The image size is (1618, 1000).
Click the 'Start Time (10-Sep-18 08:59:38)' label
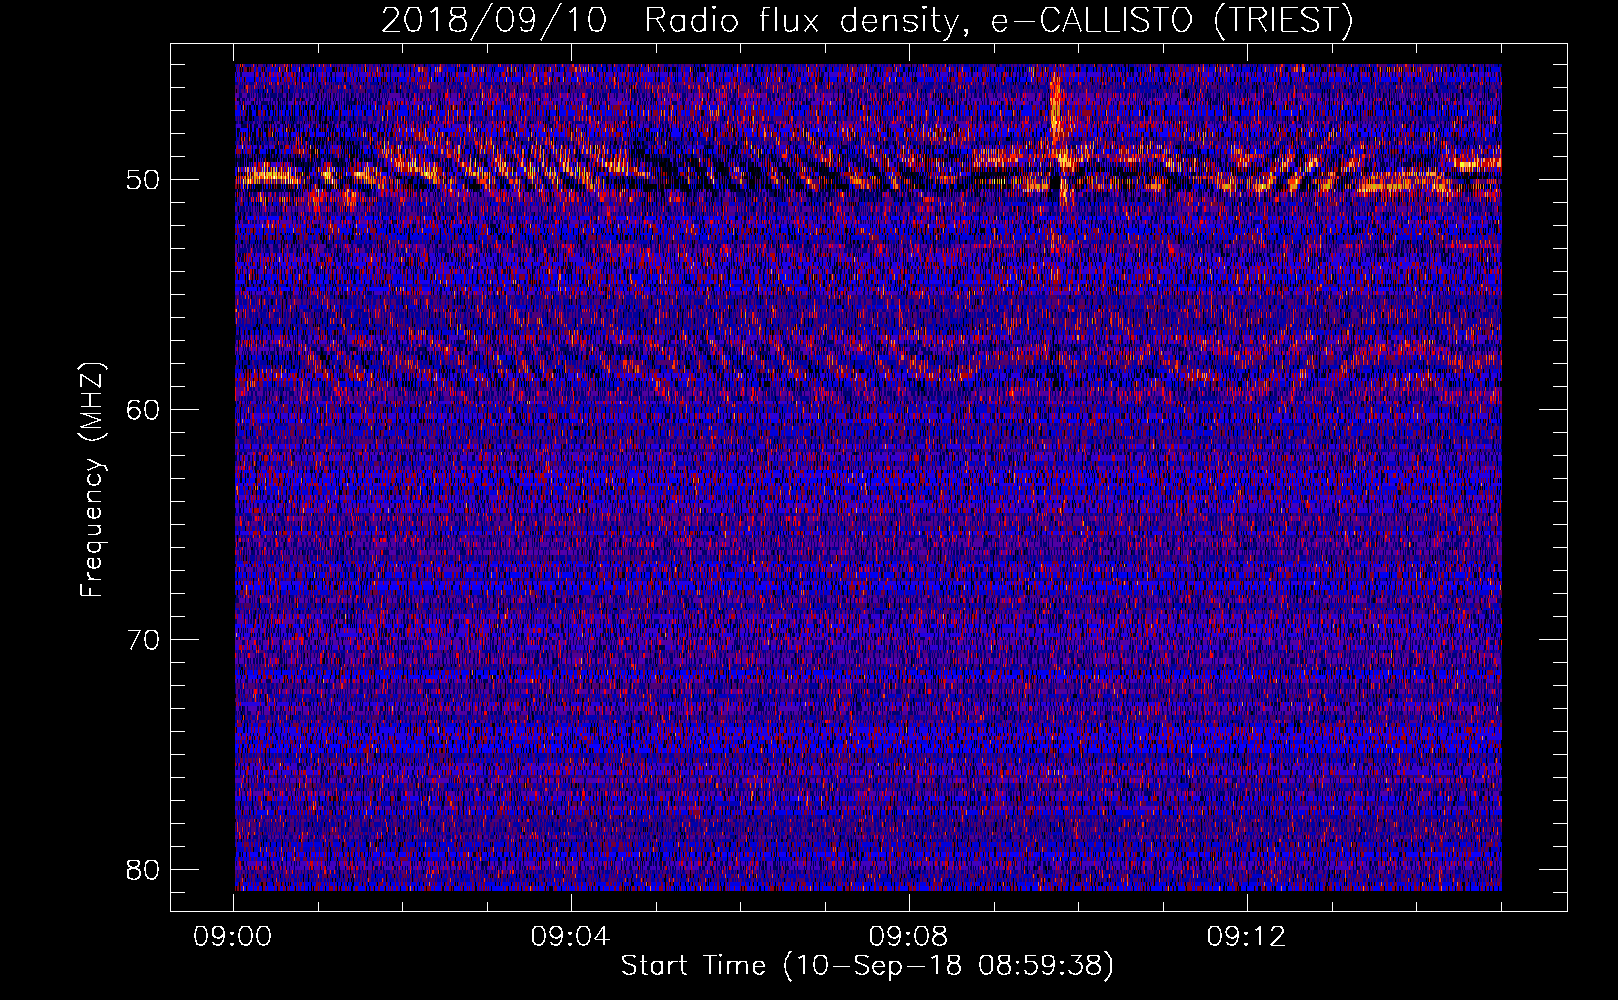click(x=867, y=966)
